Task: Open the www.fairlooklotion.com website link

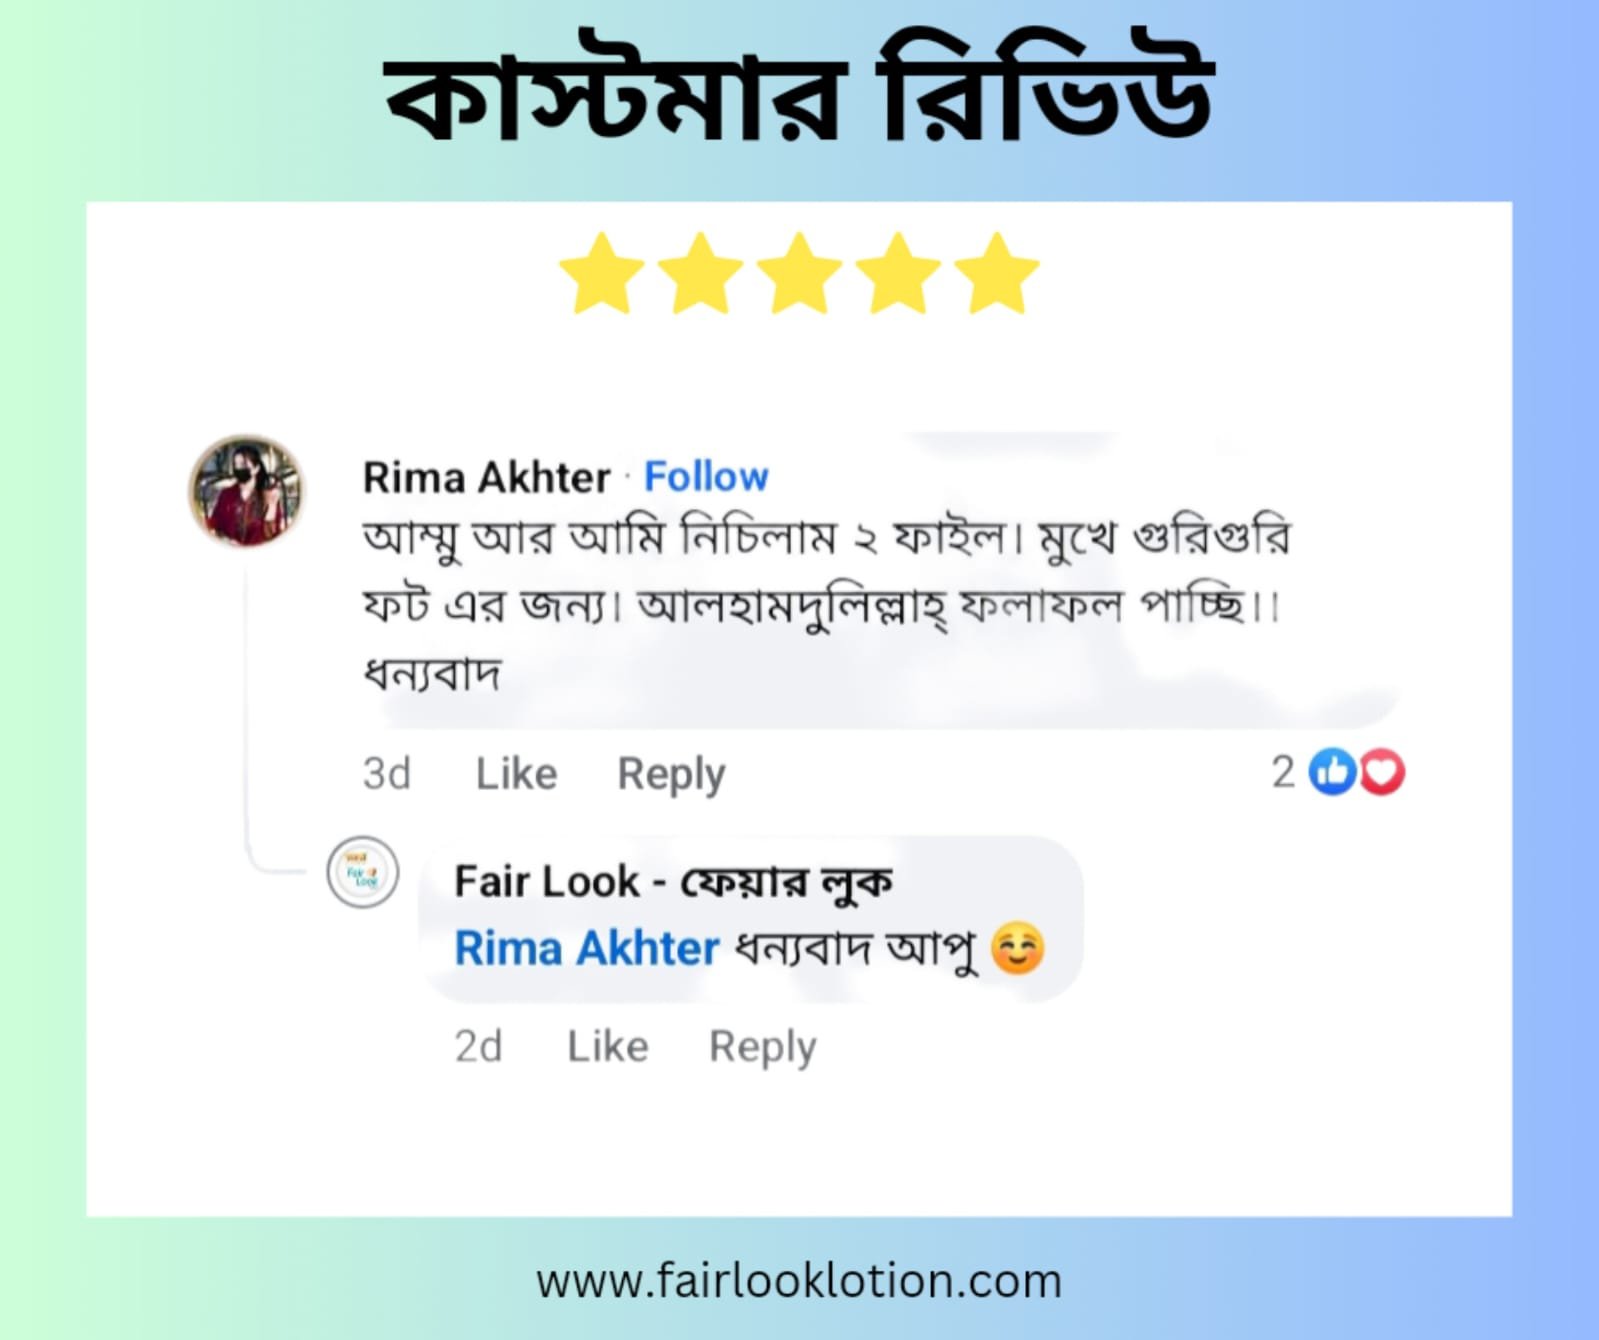Action: 799,1281
